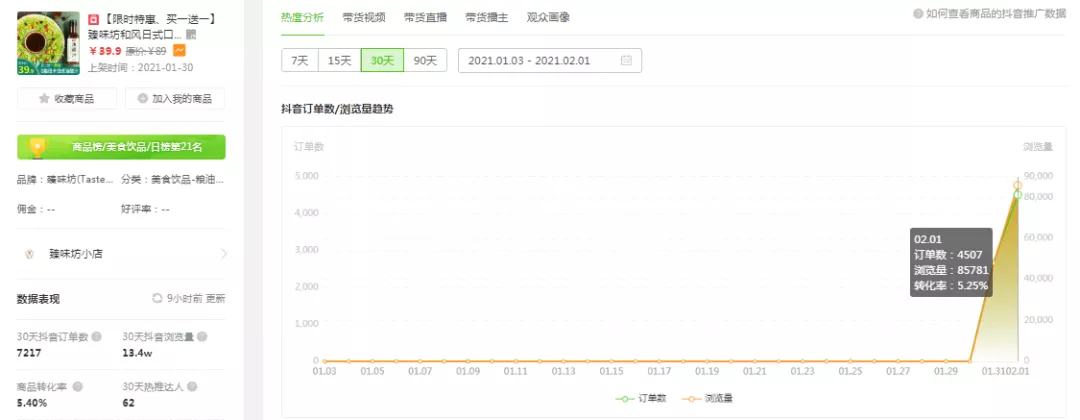The image size is (1080, 420).
Task: Click the 更新 refresh link
Action: coord(216,299)
